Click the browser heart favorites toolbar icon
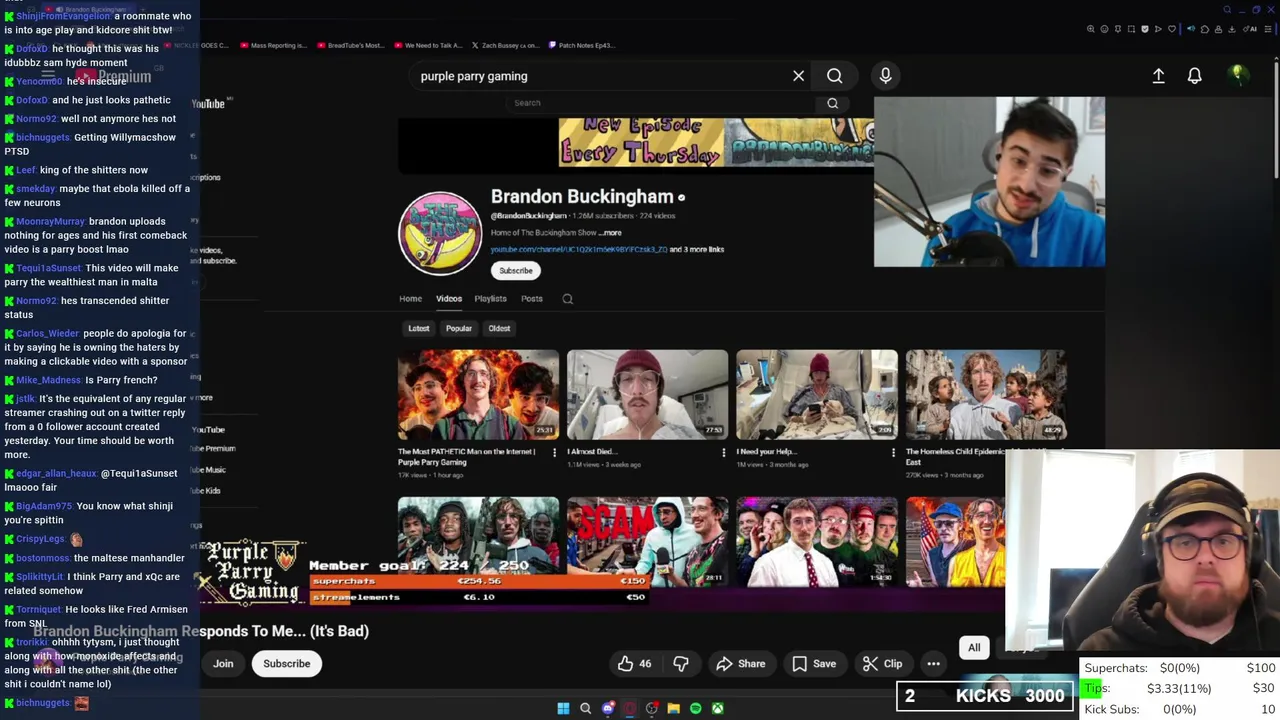This screenshot has width=1280, height=720. point(1172,29)
